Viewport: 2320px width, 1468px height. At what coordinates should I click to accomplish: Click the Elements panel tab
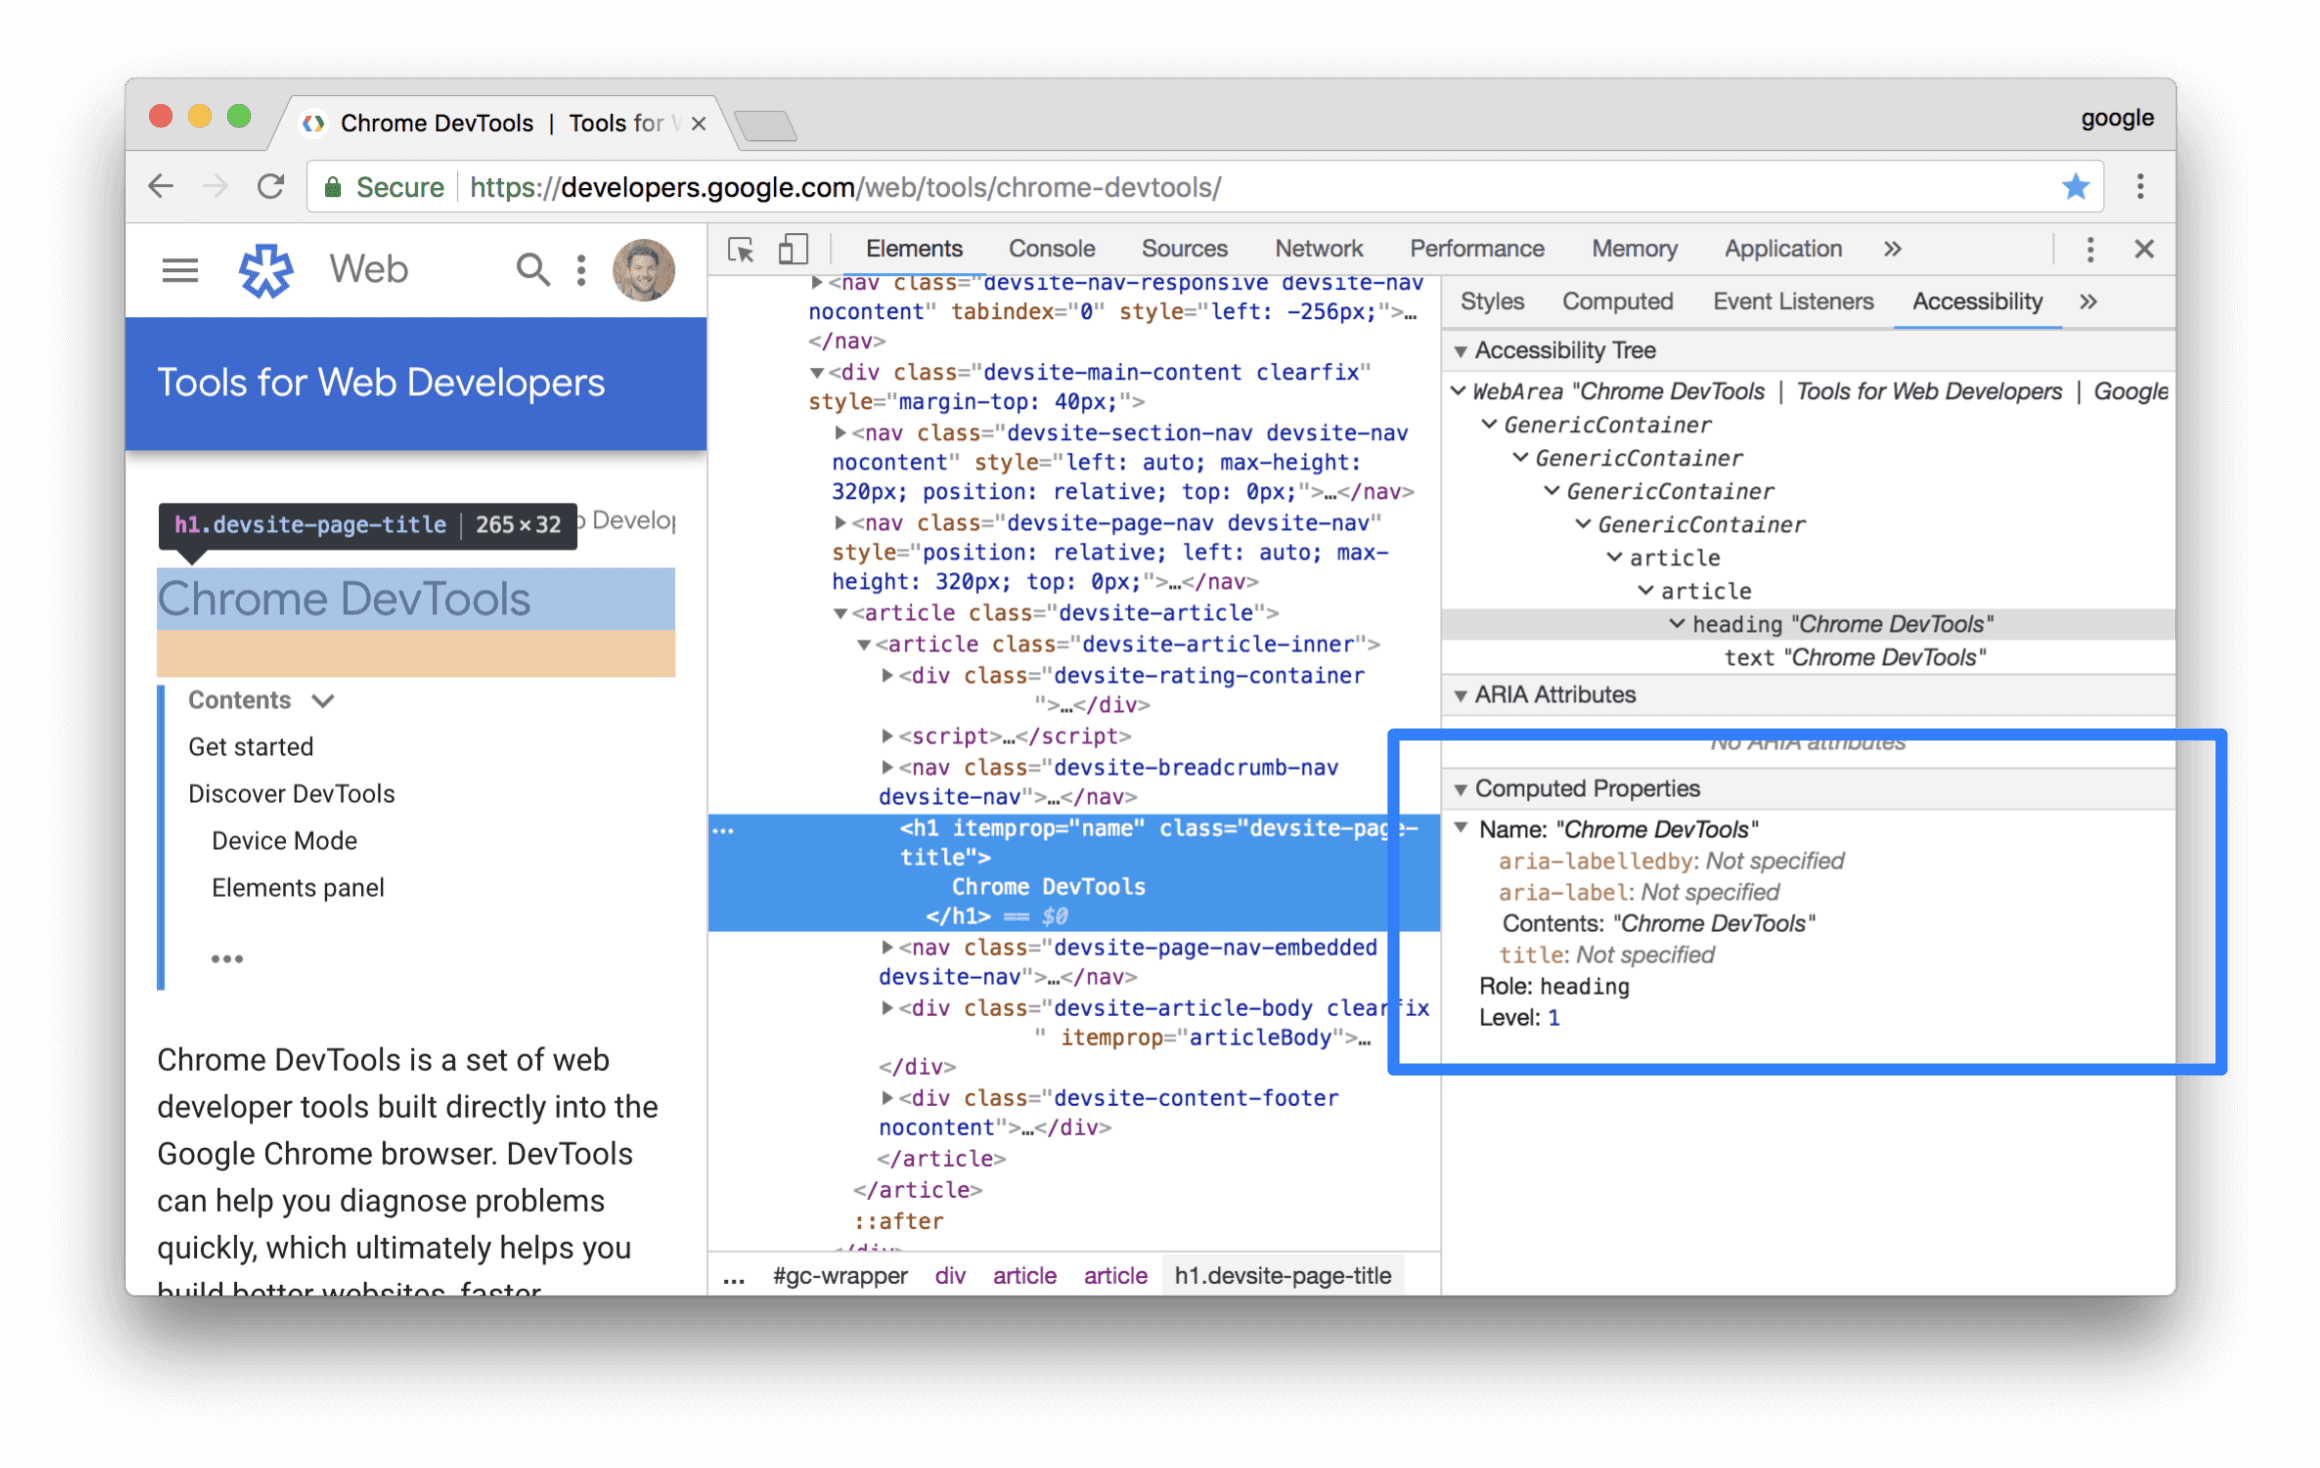(x=913, y=249)
